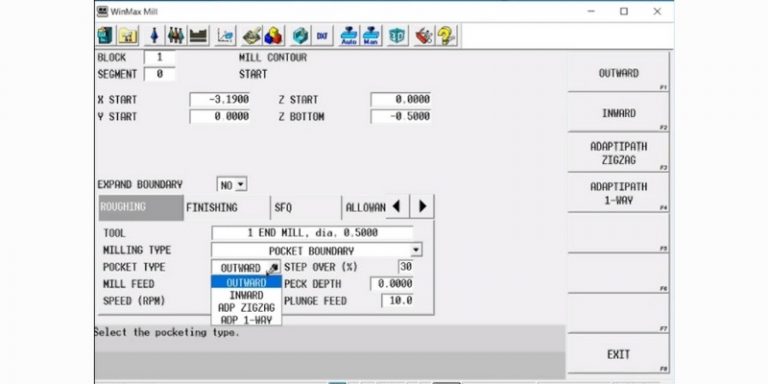Expand the Expand Boundary NO dropdown

(232, 185)
